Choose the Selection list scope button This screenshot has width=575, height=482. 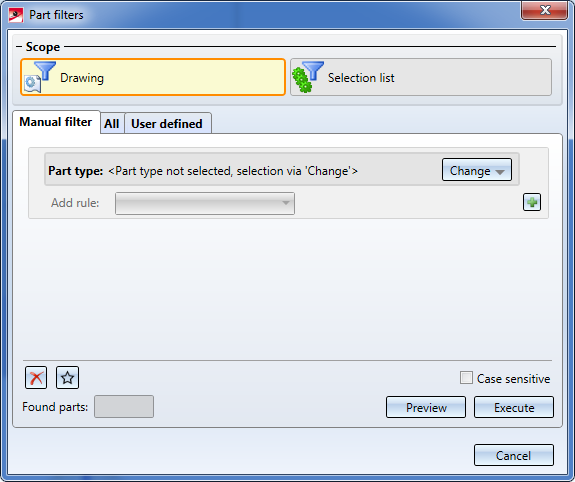point(421,77)
